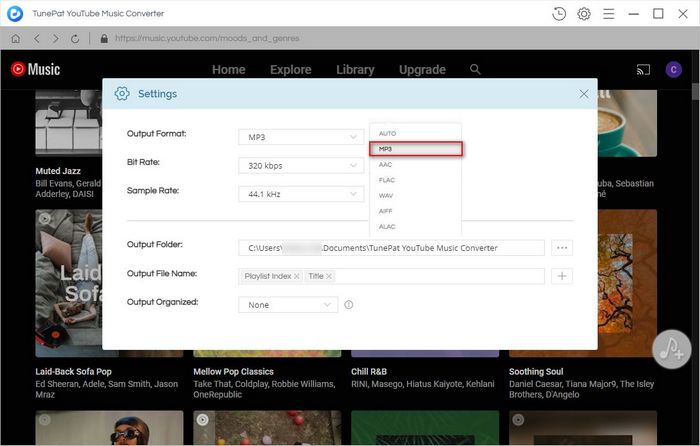700x446 pixels.
Task: Open the Library tab
Action: pyautogui.click(x=355, y=70)
